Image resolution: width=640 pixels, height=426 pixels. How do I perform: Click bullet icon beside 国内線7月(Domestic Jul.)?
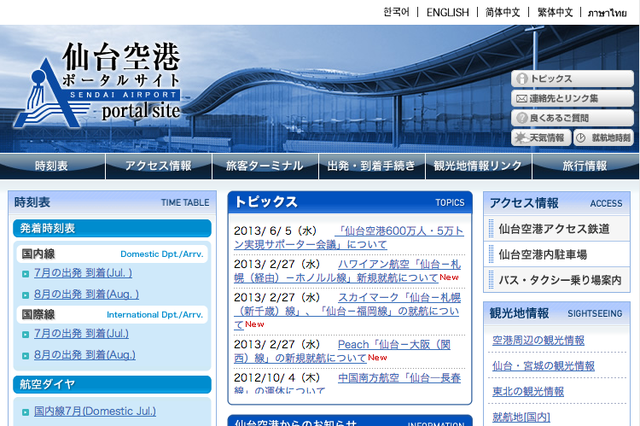click(x=25, y=412)
